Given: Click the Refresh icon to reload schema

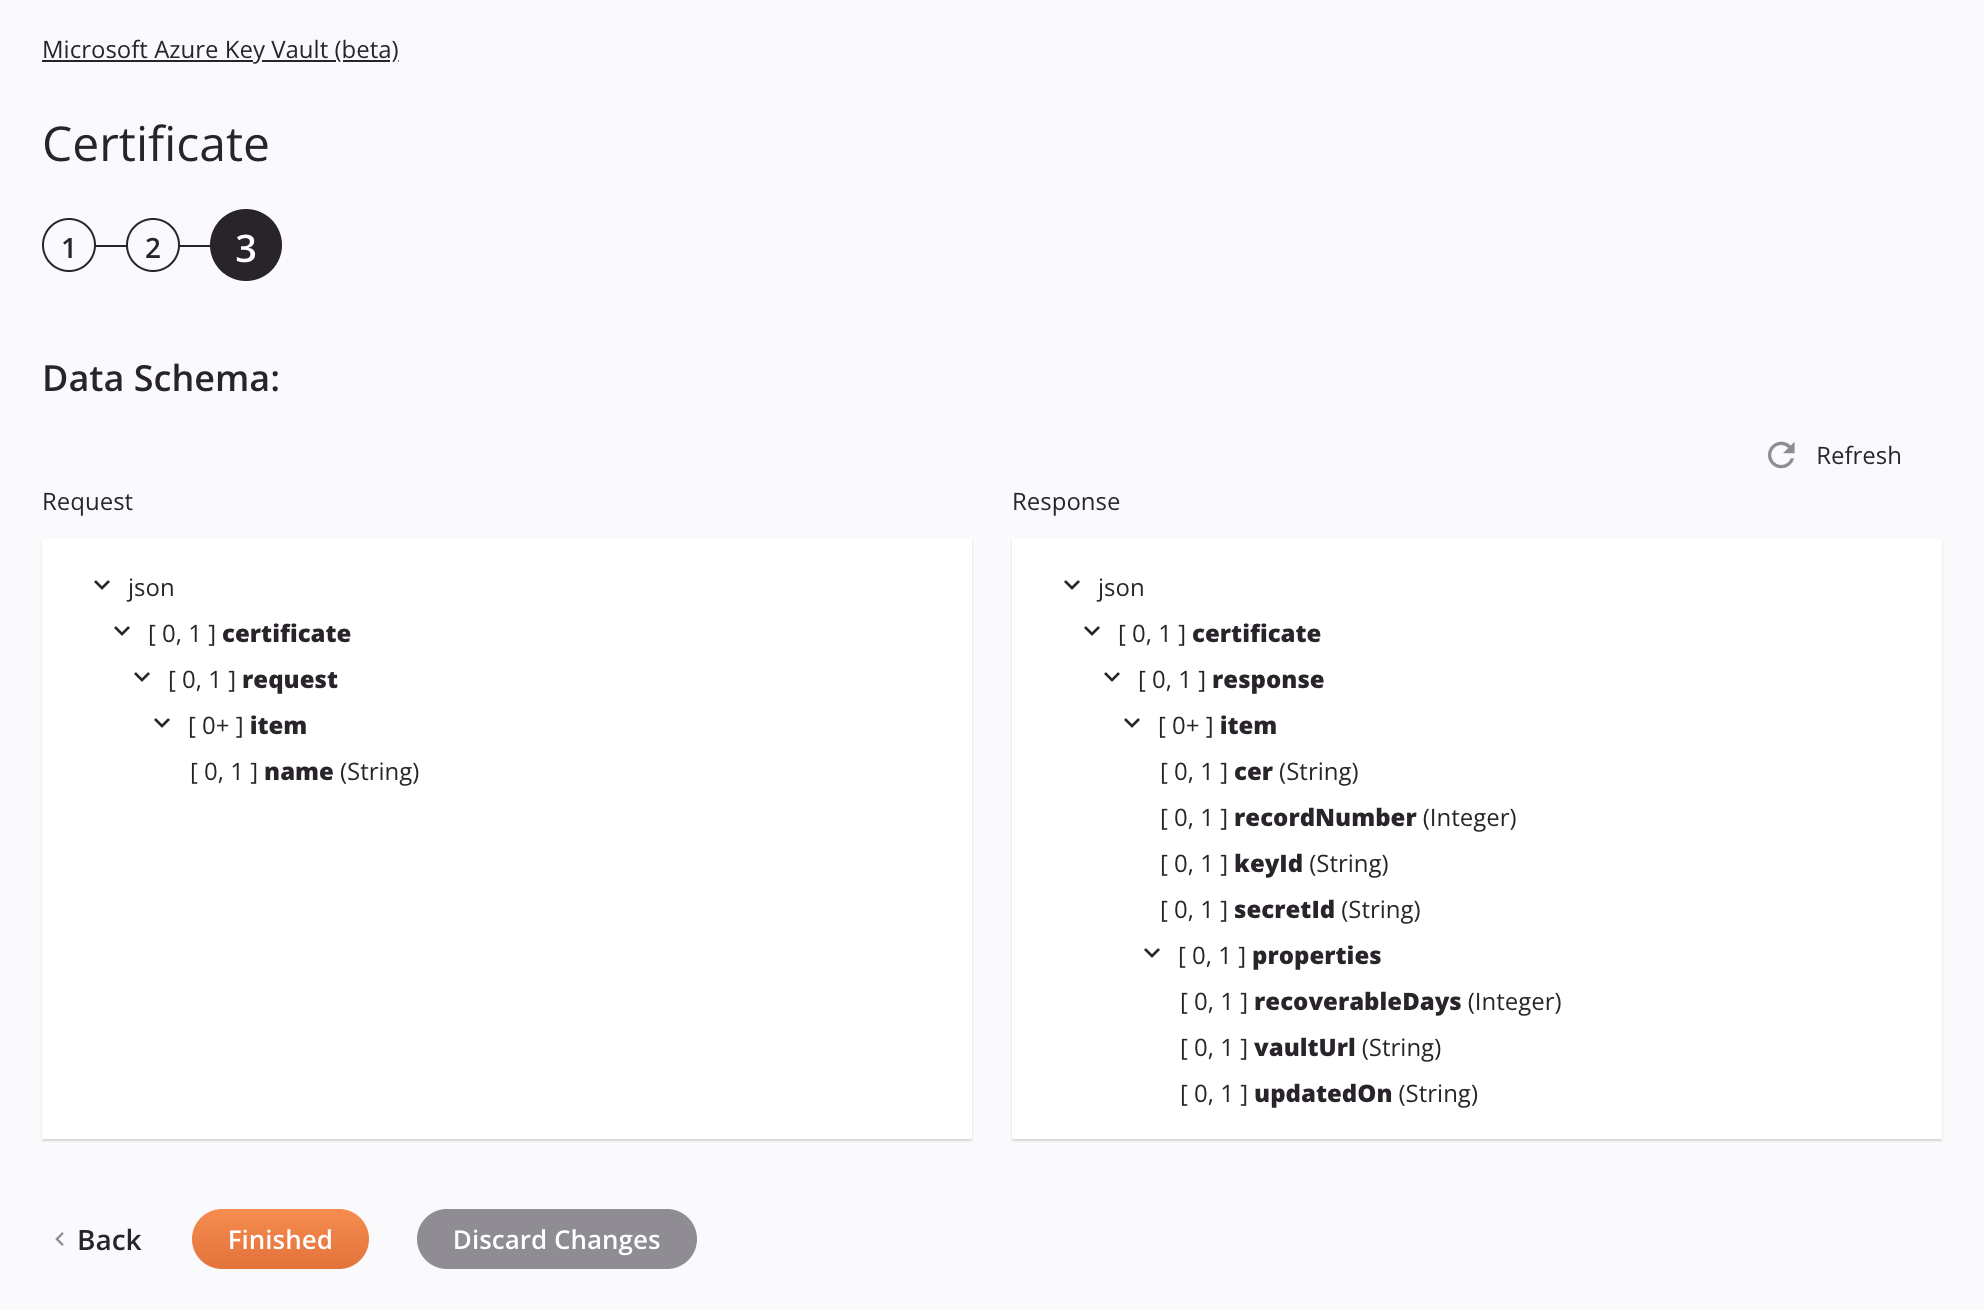Looking at the screenshot, I should click(x=1785, y=455).
